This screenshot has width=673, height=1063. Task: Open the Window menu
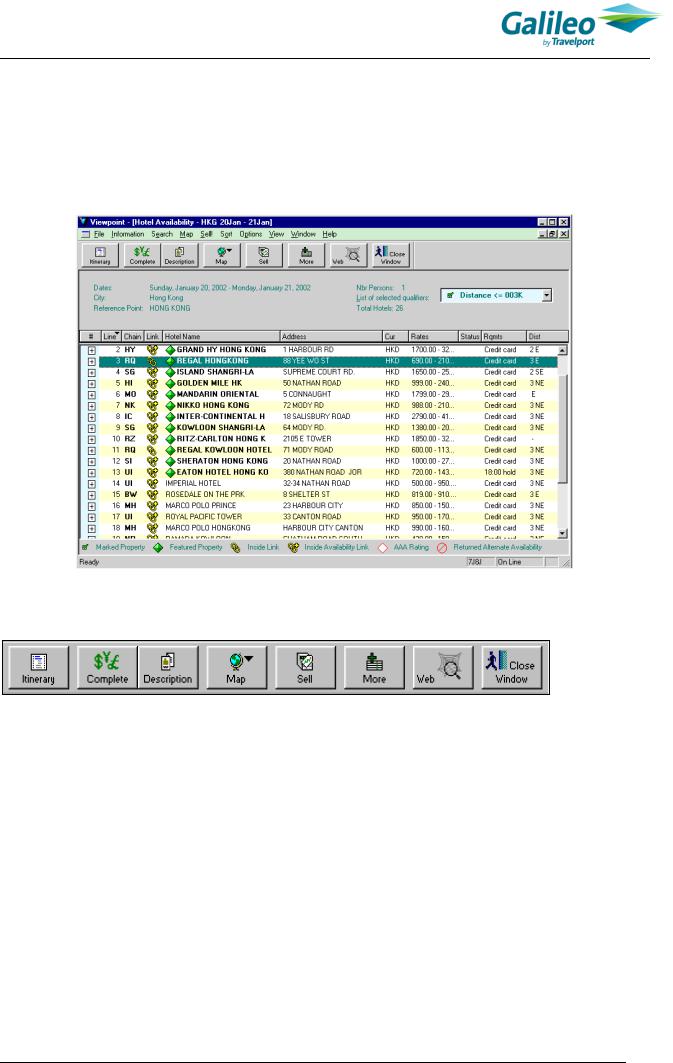(x=304, y=234)
